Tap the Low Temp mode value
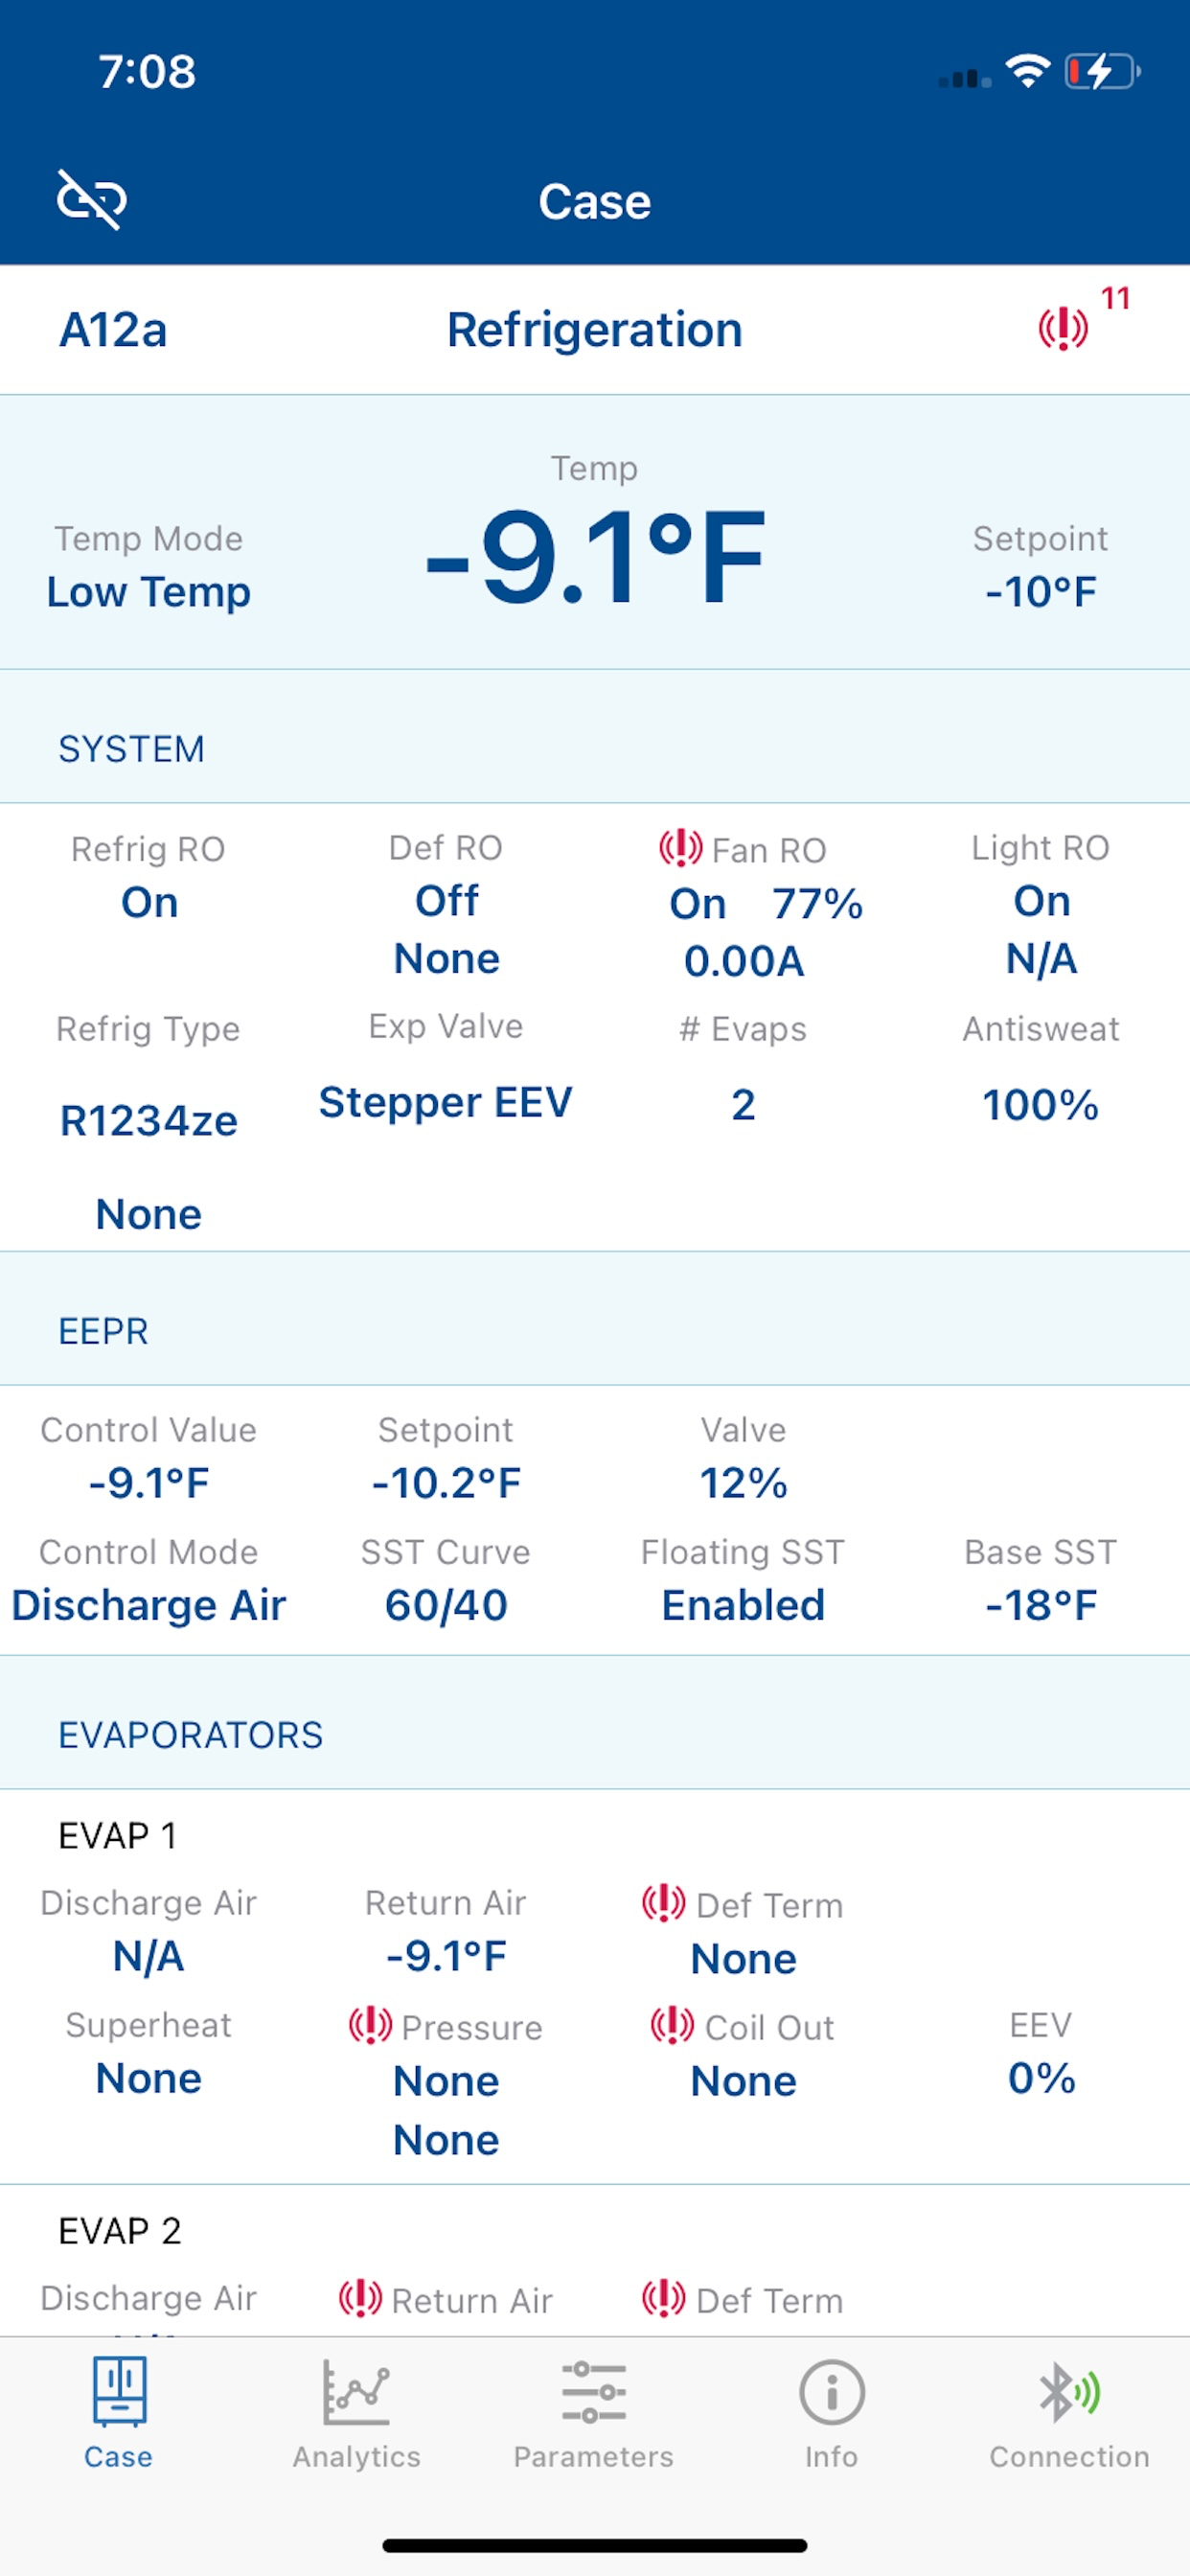1190x2576 pixels. point(149,592)
